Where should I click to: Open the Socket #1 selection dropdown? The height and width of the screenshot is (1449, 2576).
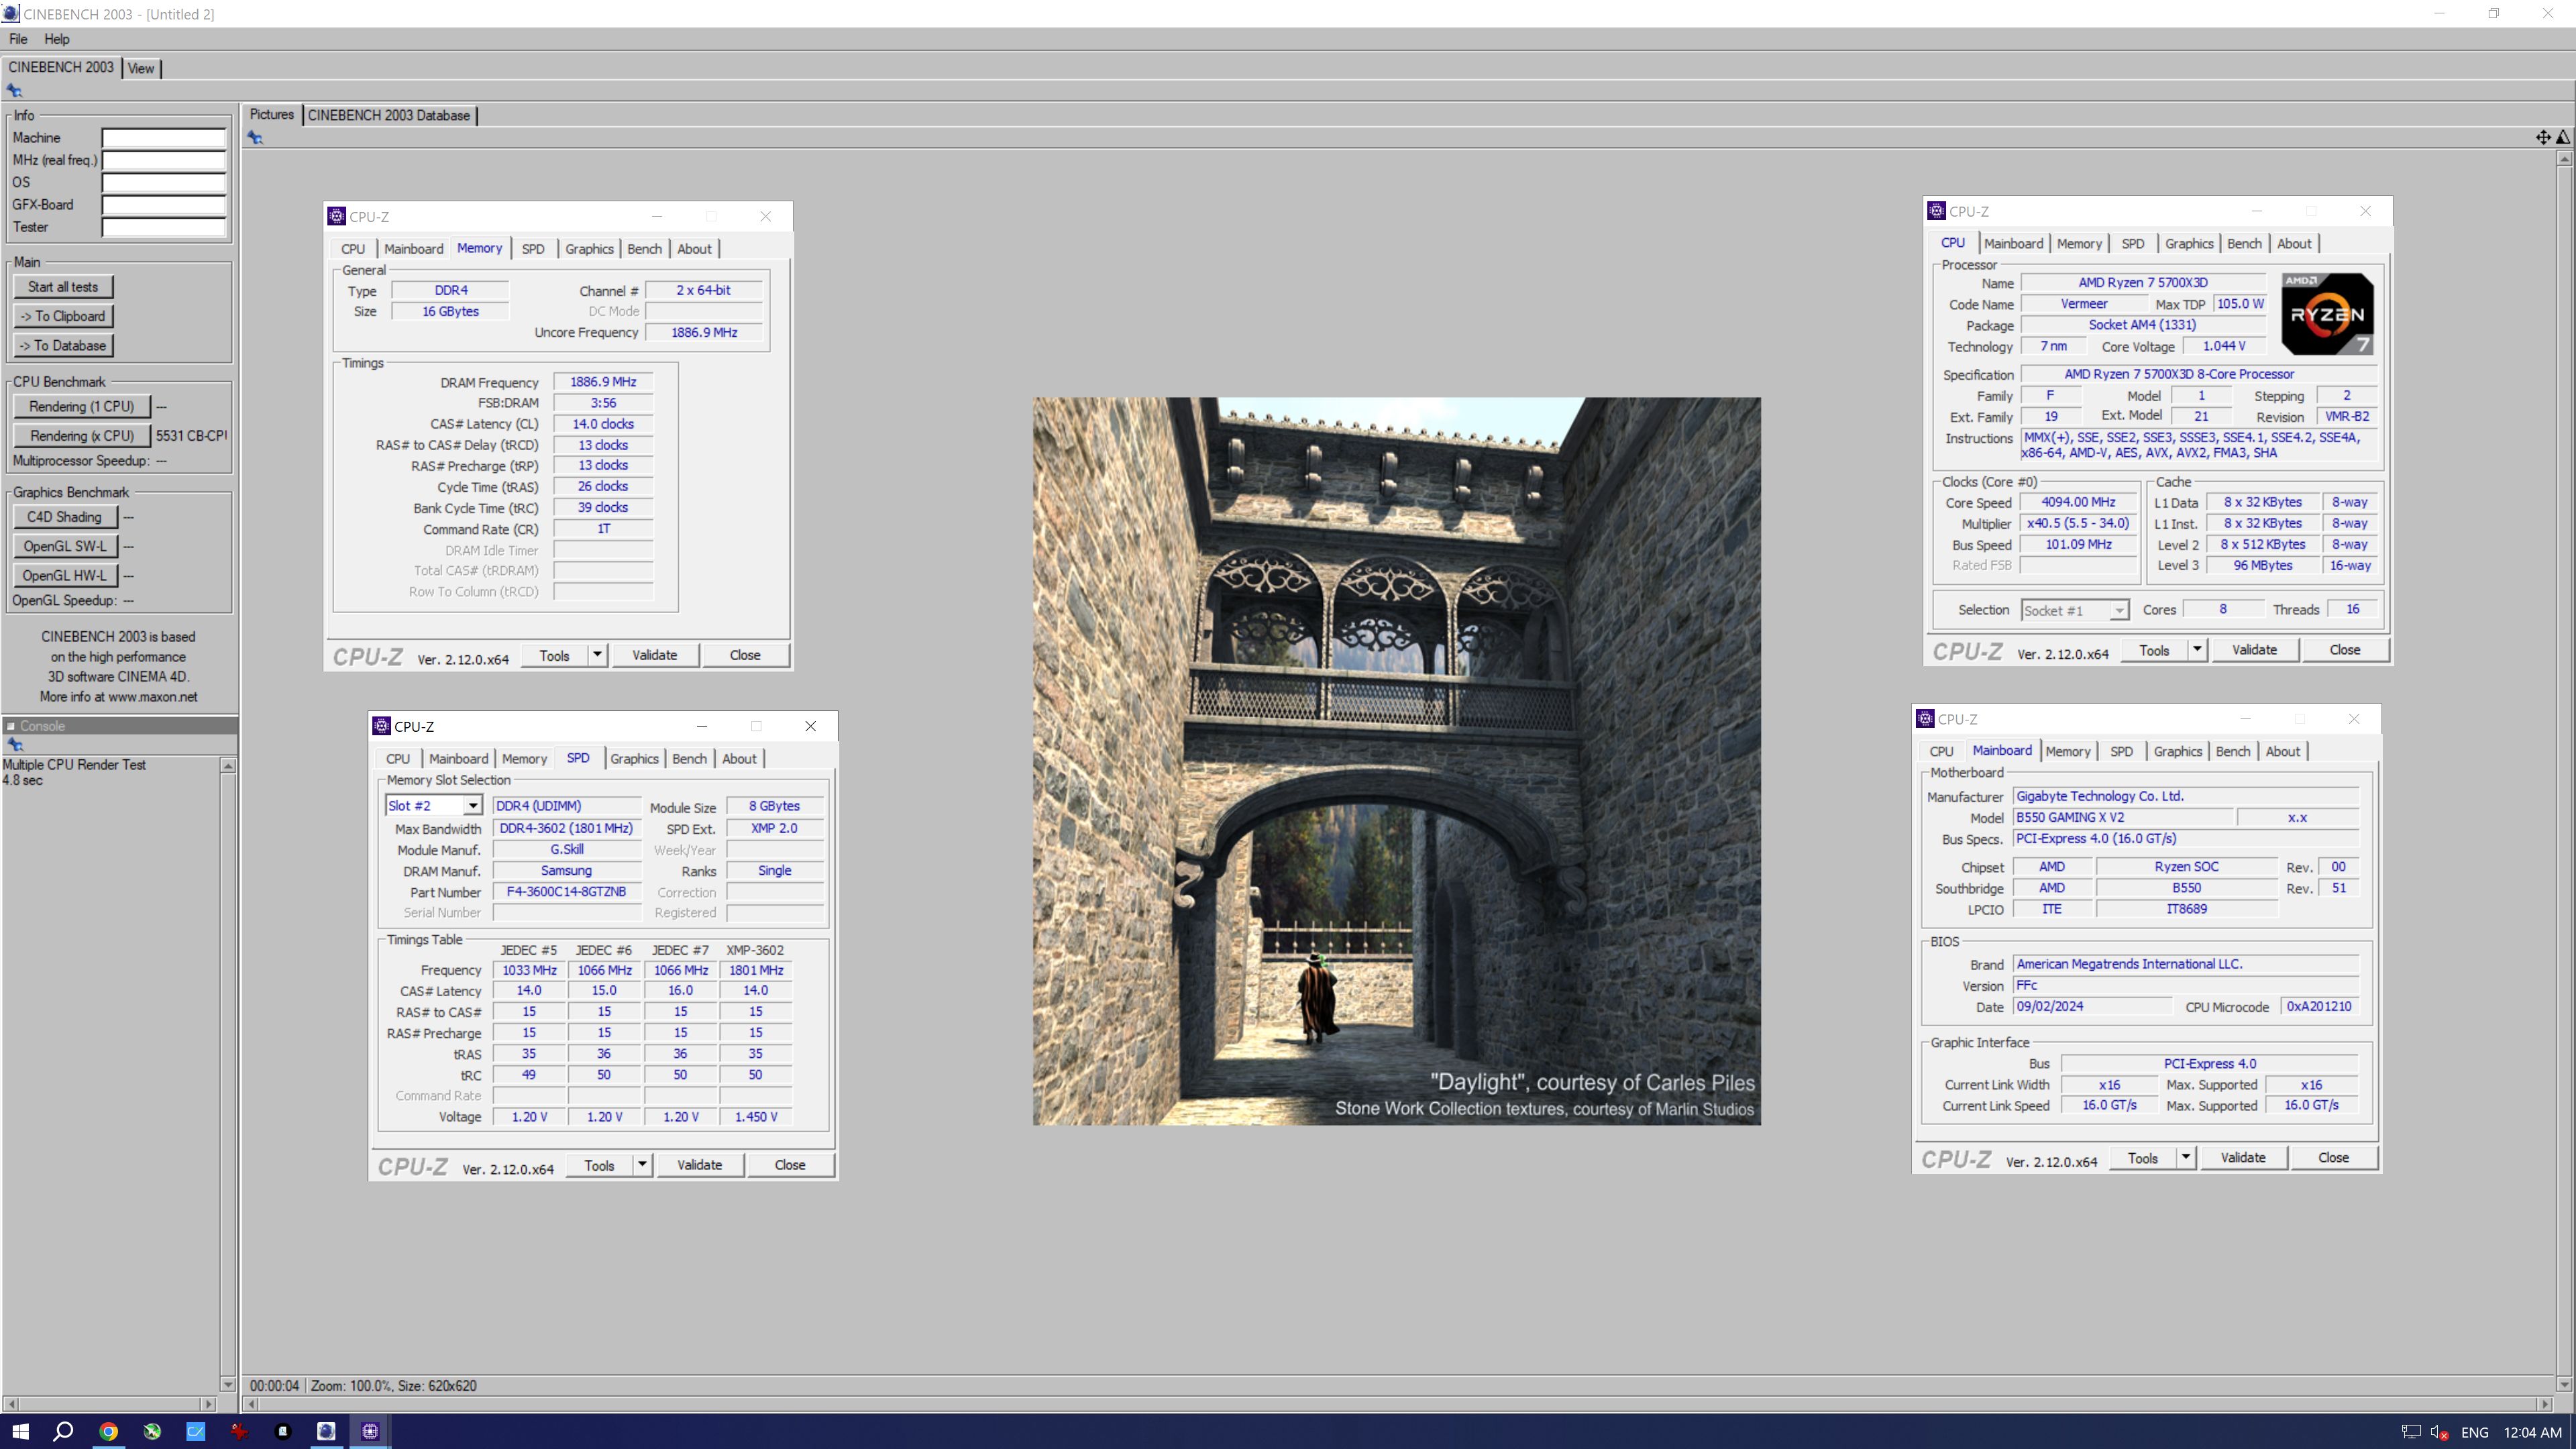[x=2119, y=610]
